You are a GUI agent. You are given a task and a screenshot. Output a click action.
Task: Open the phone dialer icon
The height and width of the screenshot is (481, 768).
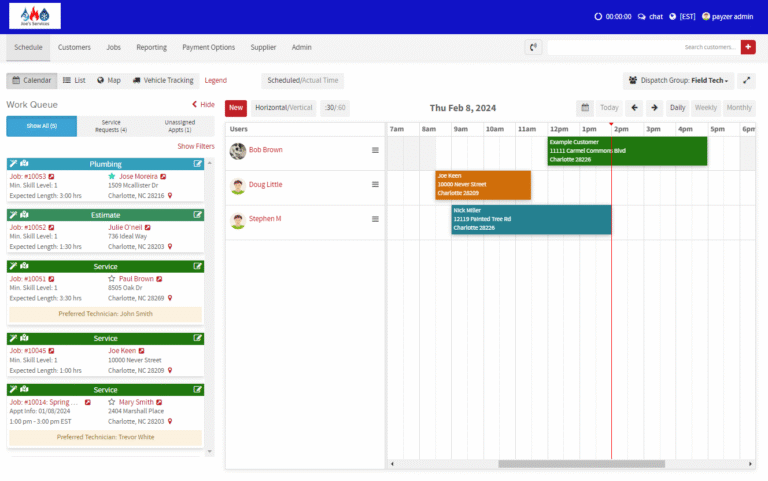point(533,47)
